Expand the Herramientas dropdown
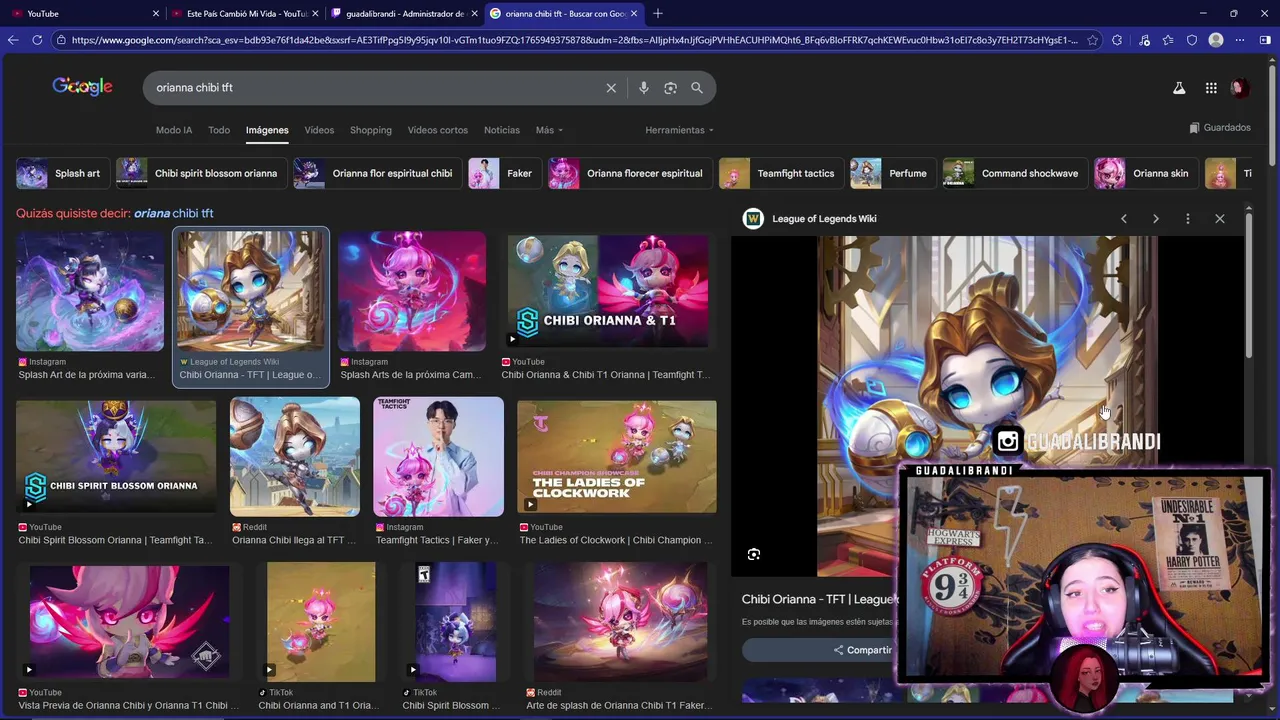The width and height of the screenshot is (1280, 720). [x=680, y=130]
